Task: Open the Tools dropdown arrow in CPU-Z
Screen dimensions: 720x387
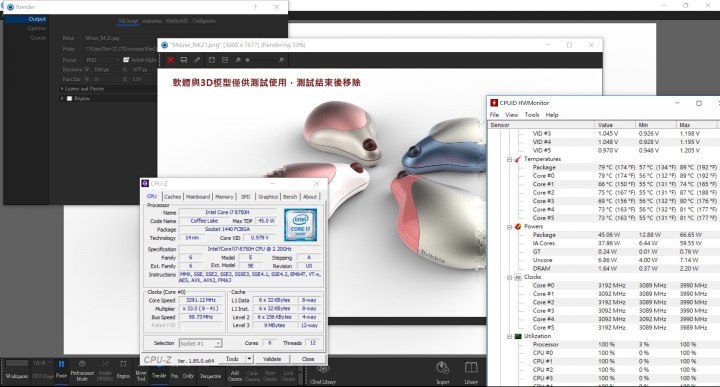Action: [249, 359]
